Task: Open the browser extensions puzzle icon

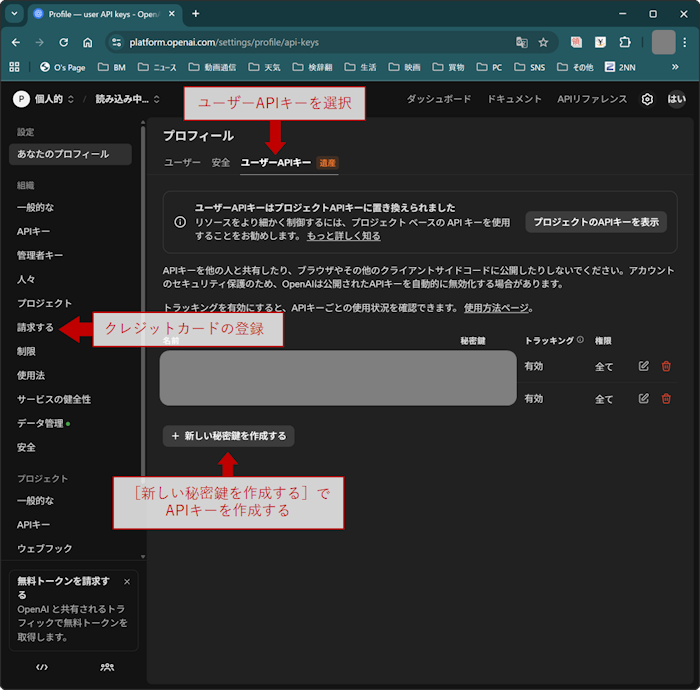Action: pos(625,43)
